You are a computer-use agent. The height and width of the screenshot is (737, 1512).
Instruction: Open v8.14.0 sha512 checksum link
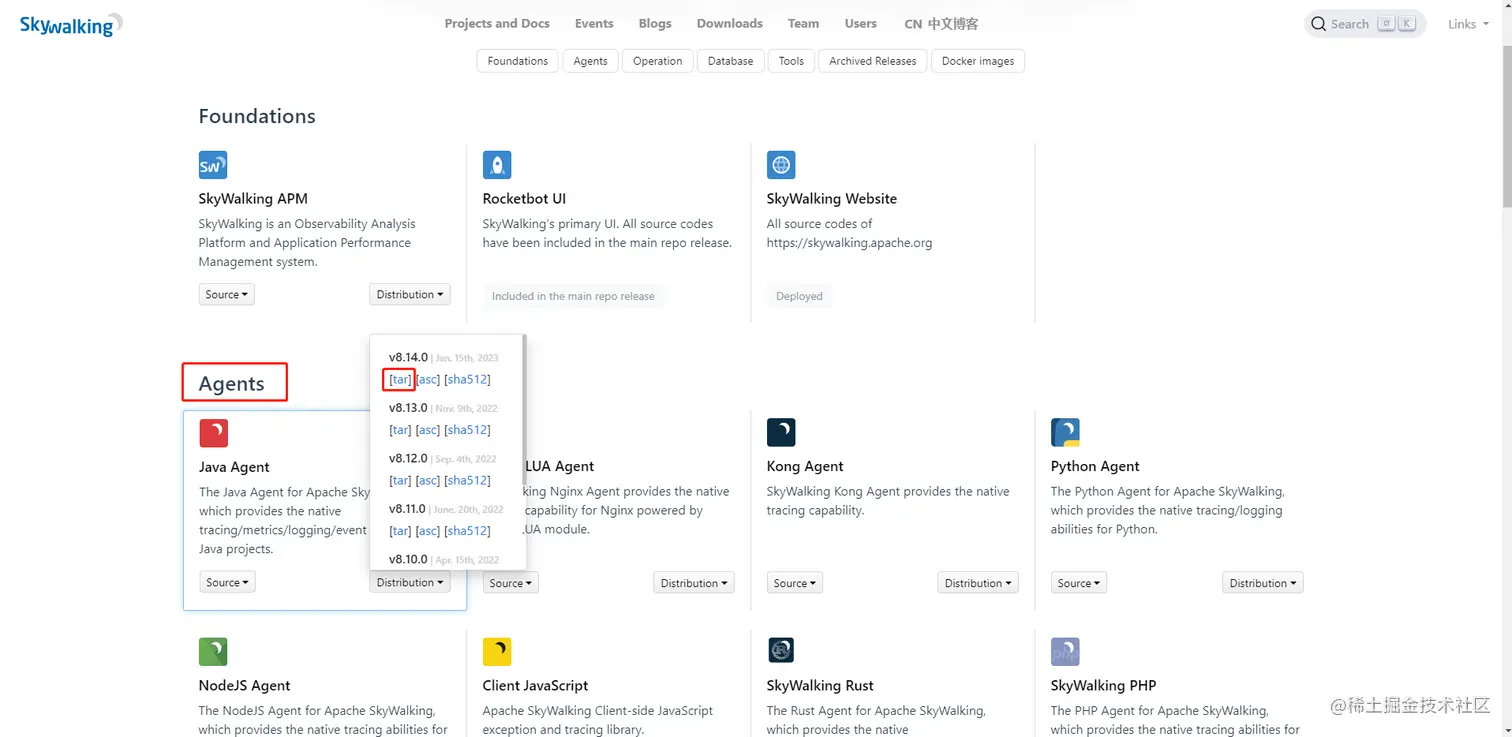point(467,380)
